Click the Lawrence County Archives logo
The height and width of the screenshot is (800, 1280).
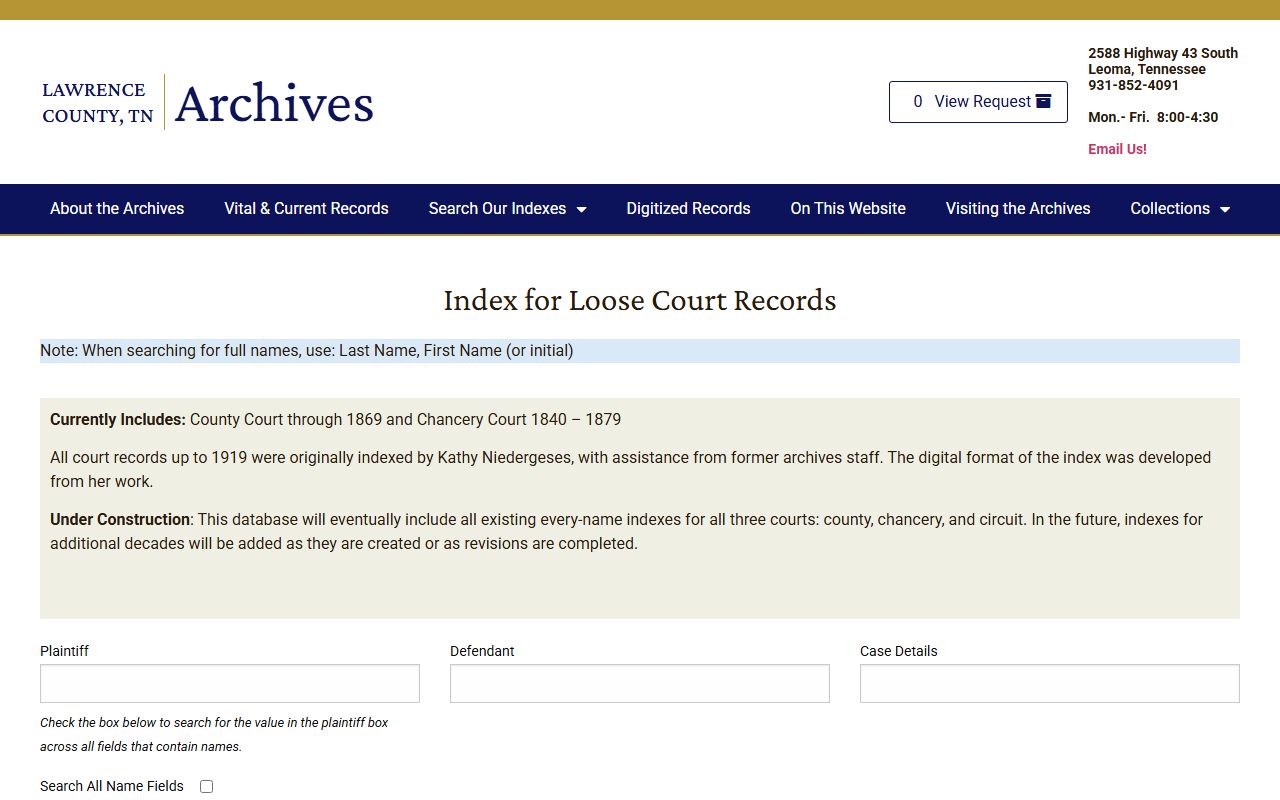[208, 102]
